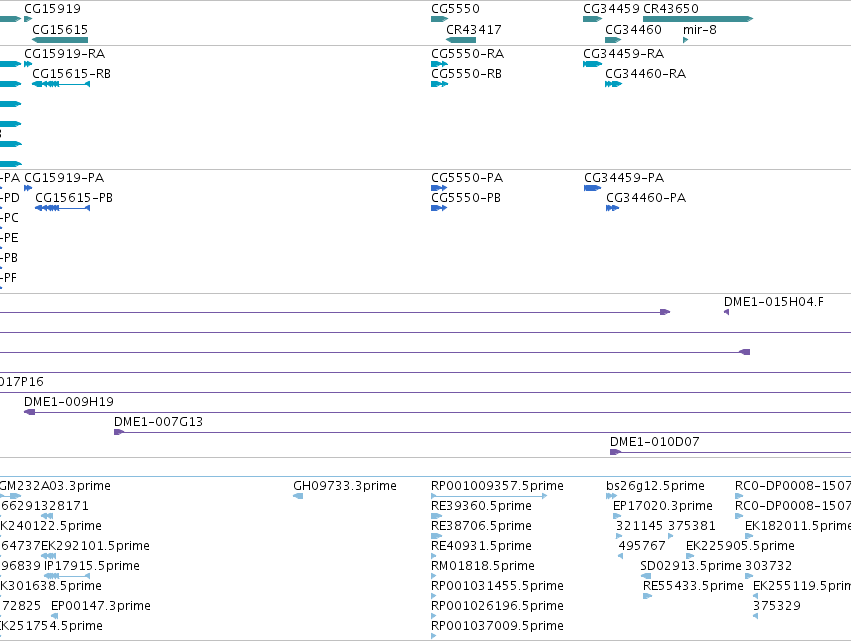Viewport: 851px width, 641px height.
Task: Click transcript CG15615-RB label
Action: (x=71, y=74)
